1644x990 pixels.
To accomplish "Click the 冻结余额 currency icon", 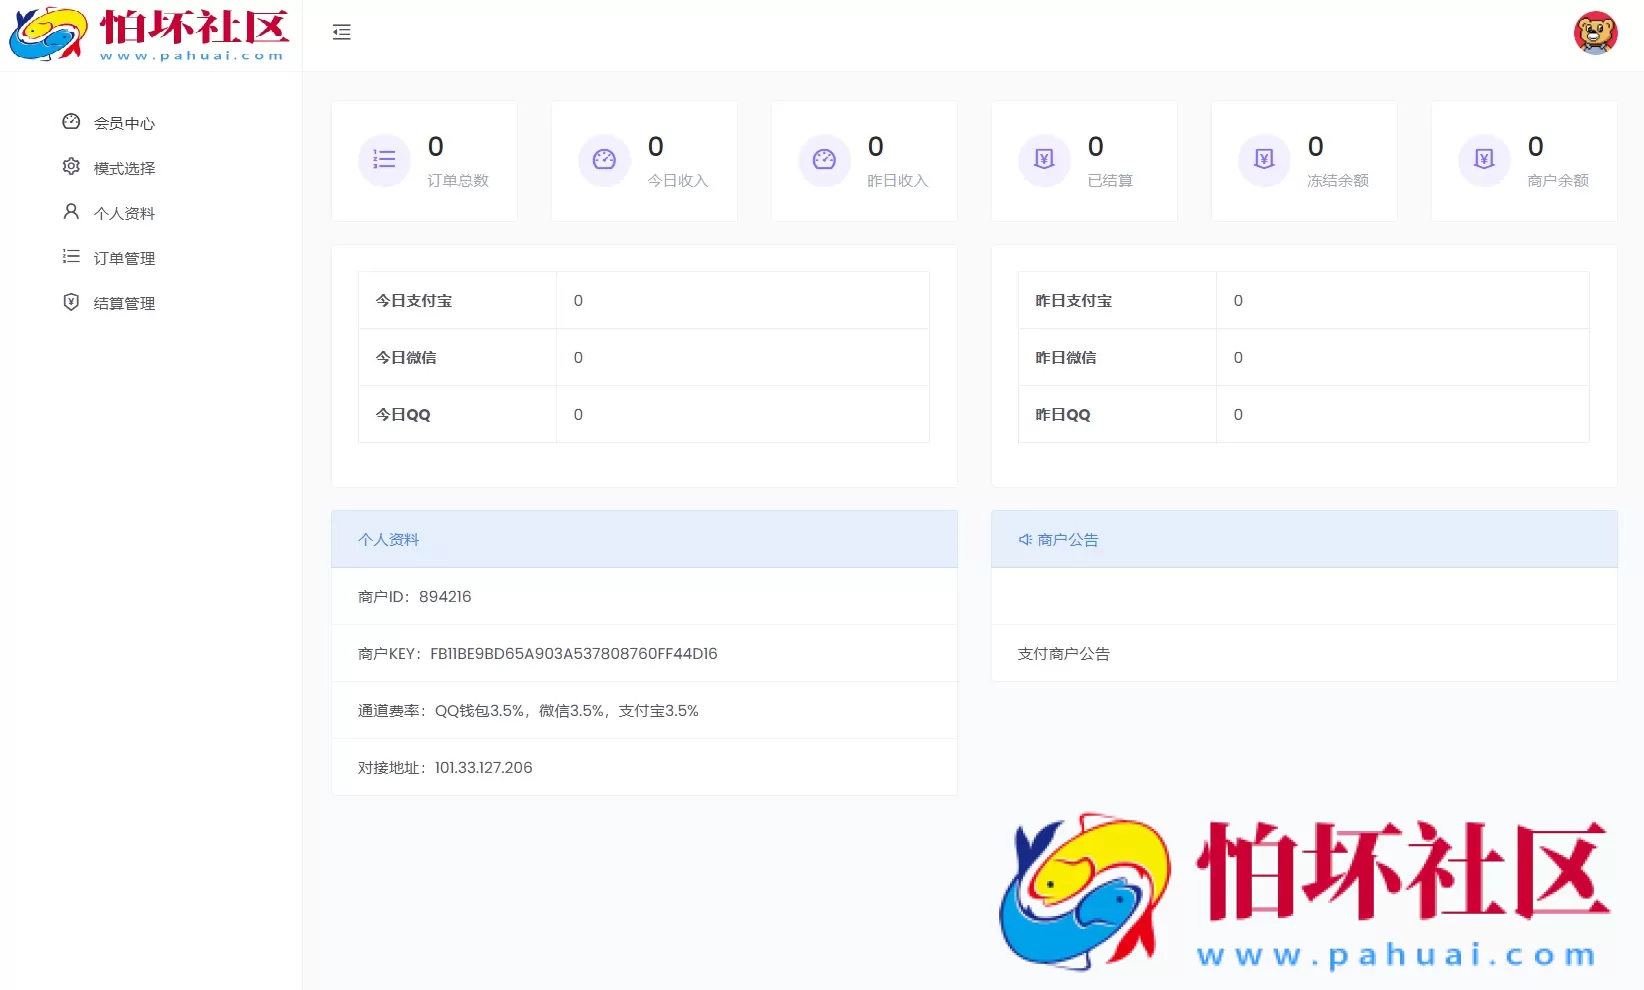I will click(1264, 159).
